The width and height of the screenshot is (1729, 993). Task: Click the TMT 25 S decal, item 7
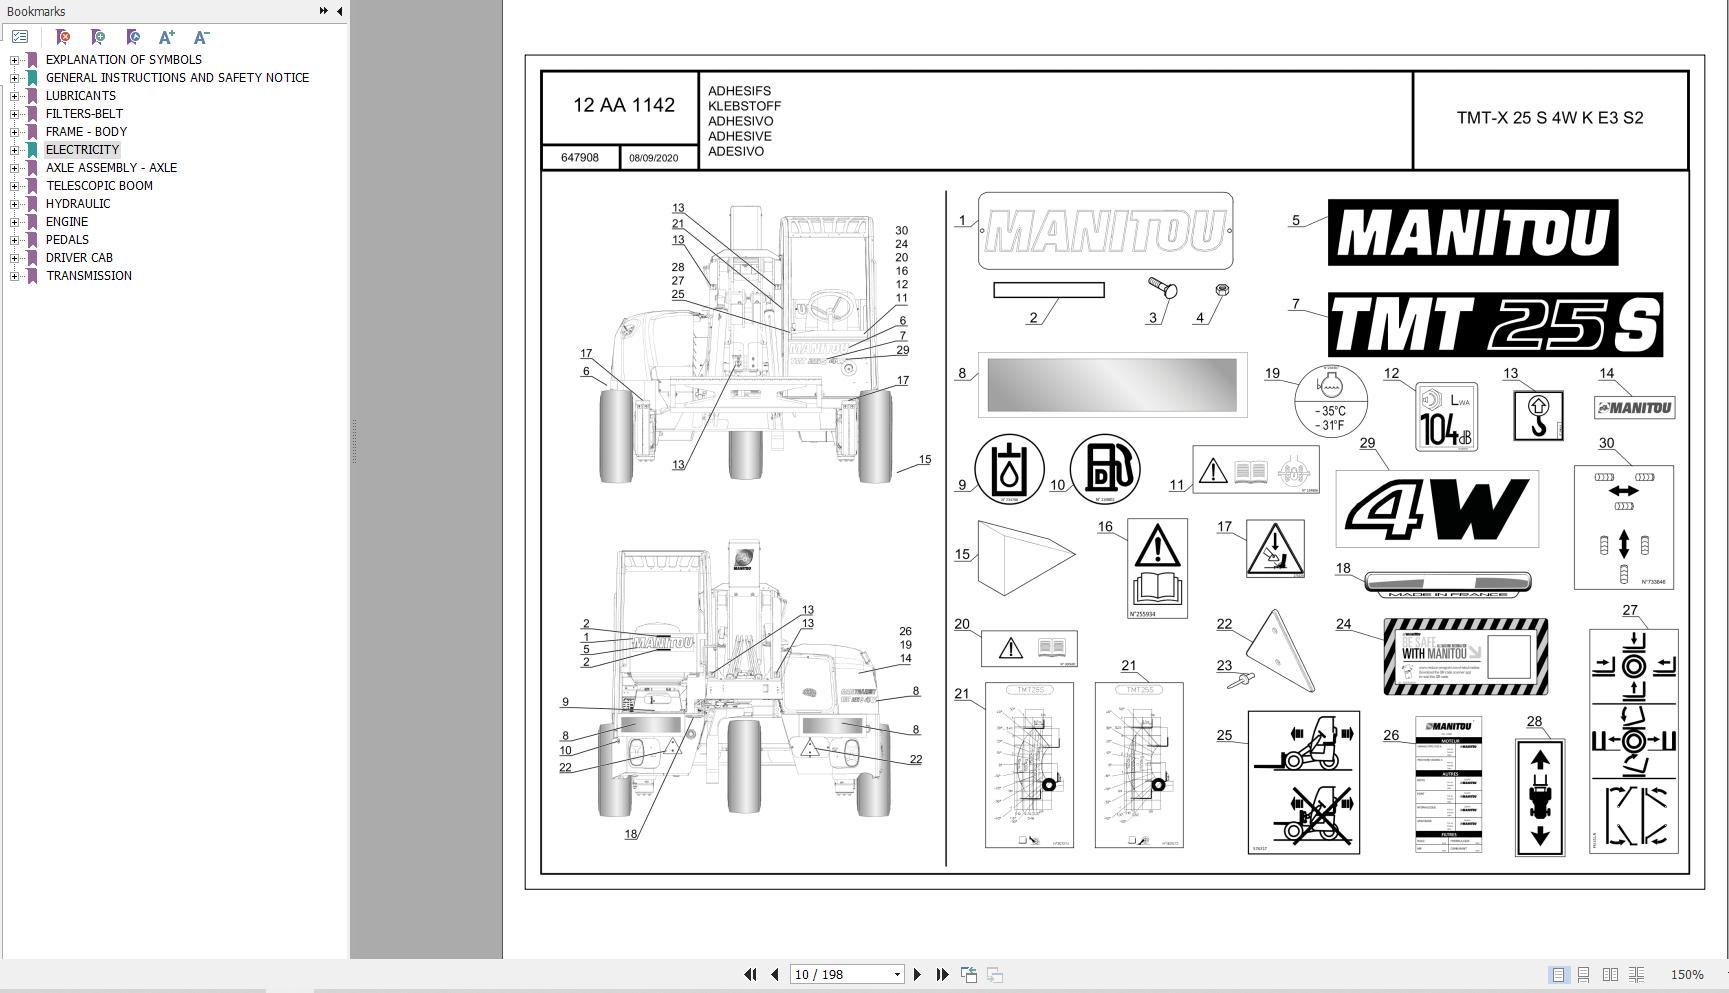pyautogui.click(x=1495, y=325)
